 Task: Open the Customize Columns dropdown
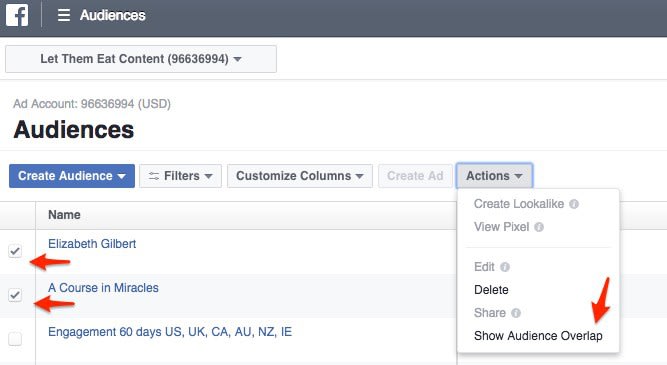click(300, 176)
